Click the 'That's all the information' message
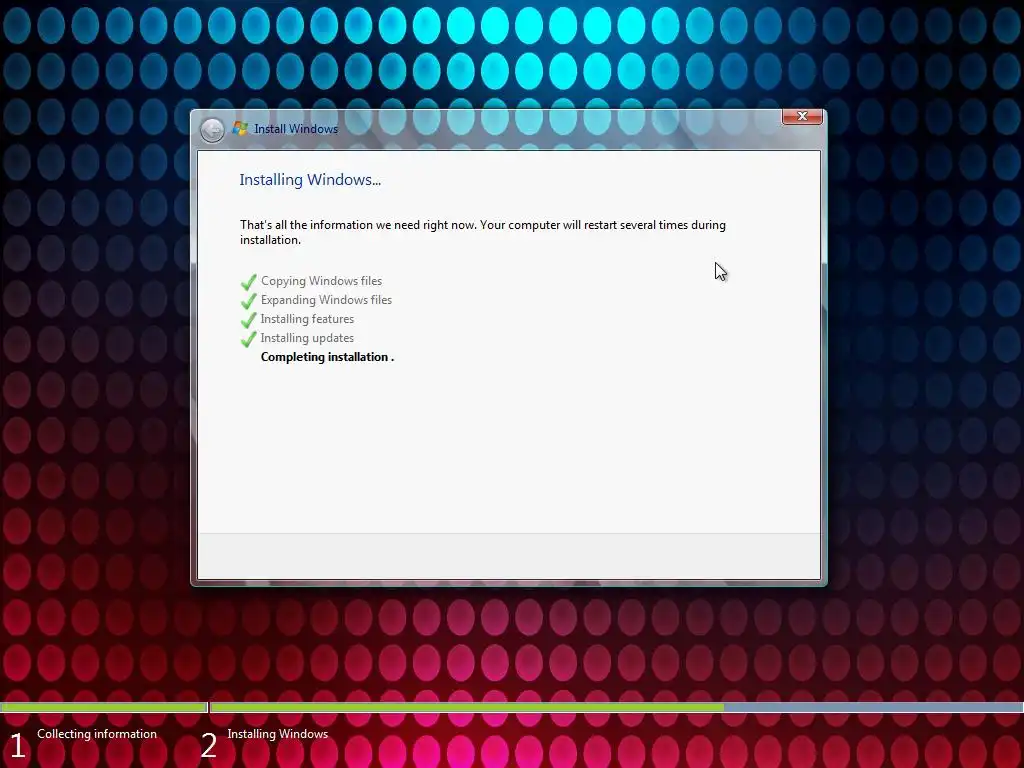 pos(483,232)
